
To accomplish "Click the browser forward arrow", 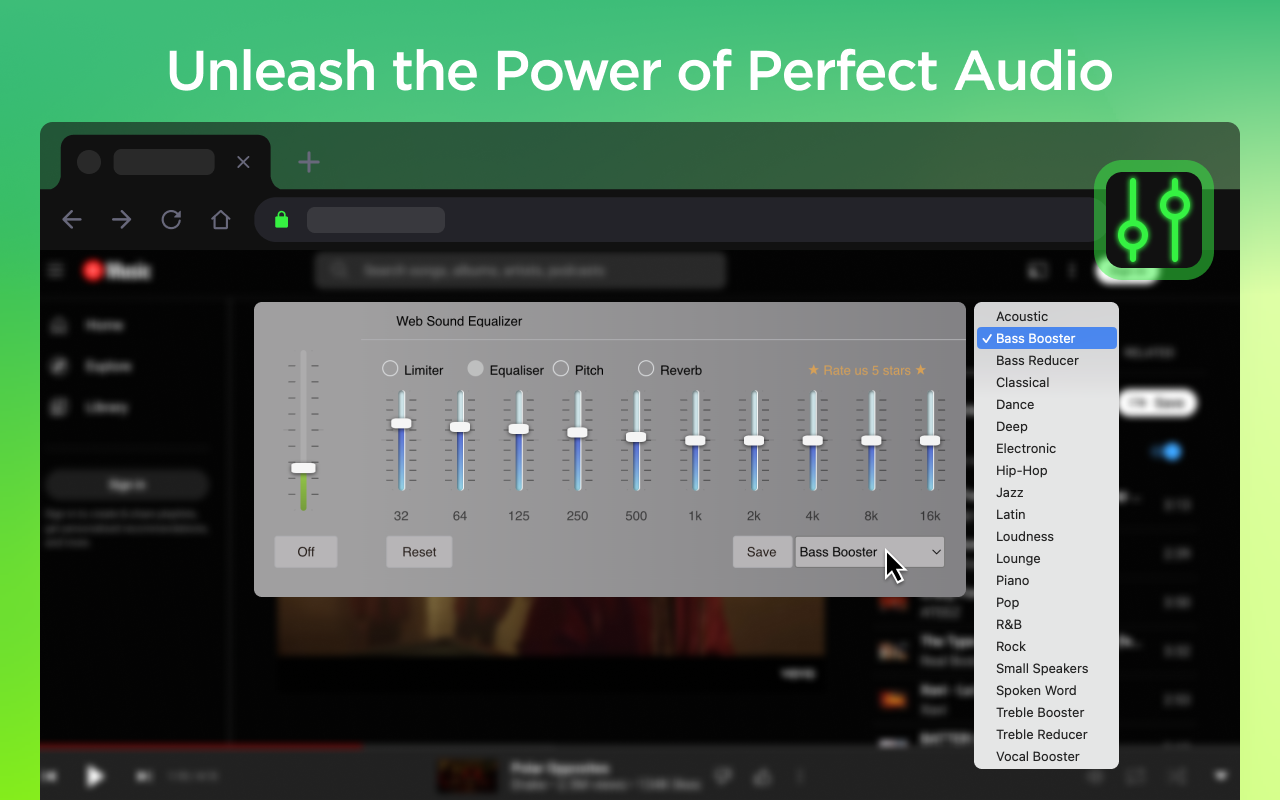I will 122,220.
